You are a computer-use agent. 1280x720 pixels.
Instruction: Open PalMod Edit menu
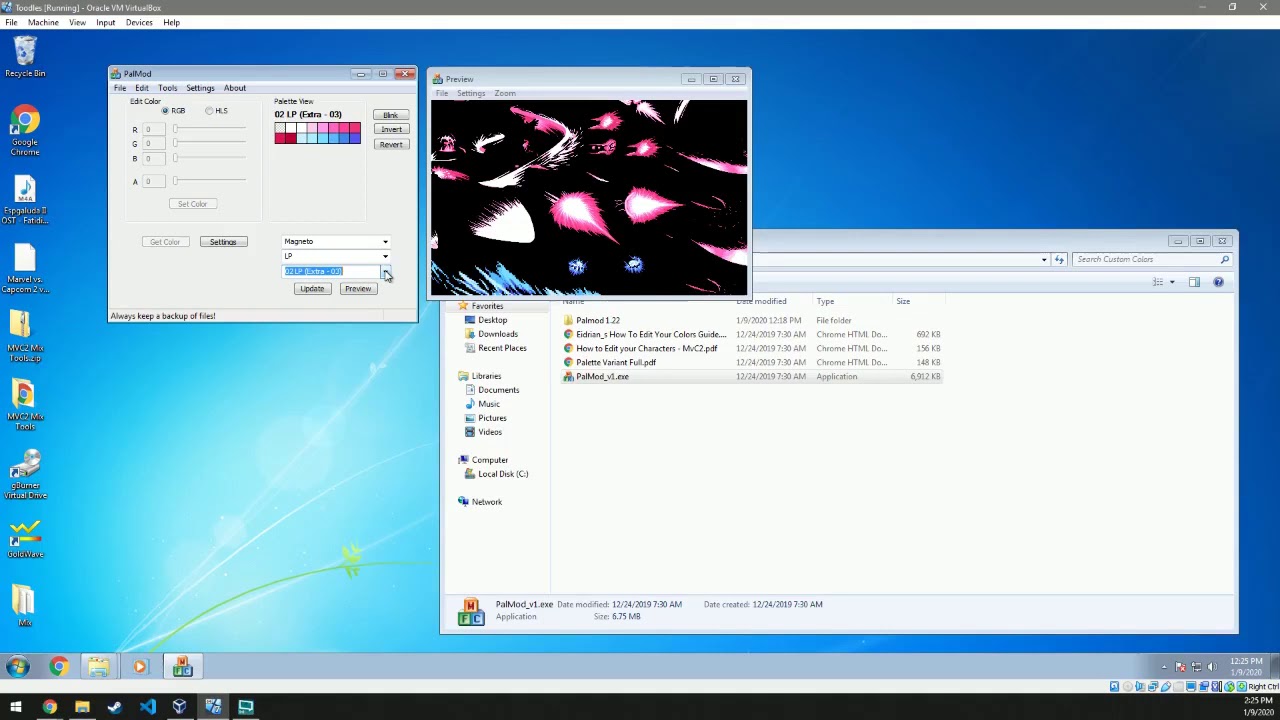142,88
